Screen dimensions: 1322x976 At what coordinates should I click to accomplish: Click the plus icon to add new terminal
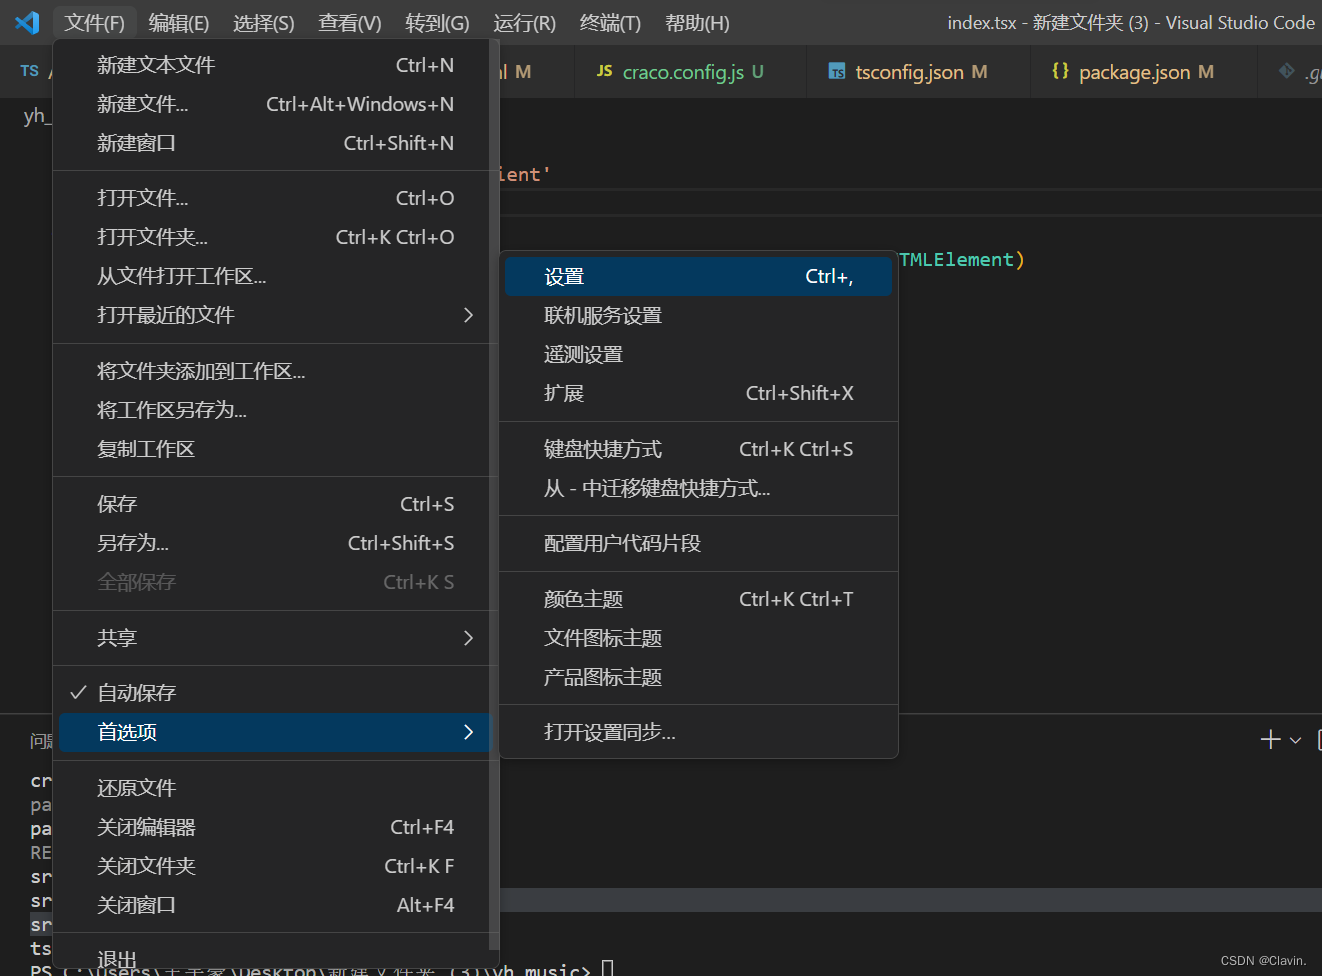point(1270,739)
